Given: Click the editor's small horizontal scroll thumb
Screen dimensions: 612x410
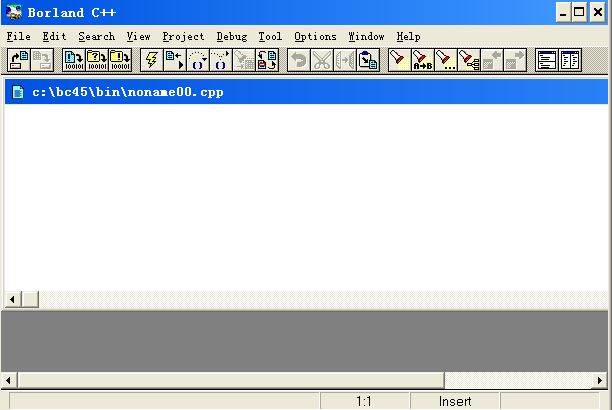Looking at the screenshot, I should point(30,299).
